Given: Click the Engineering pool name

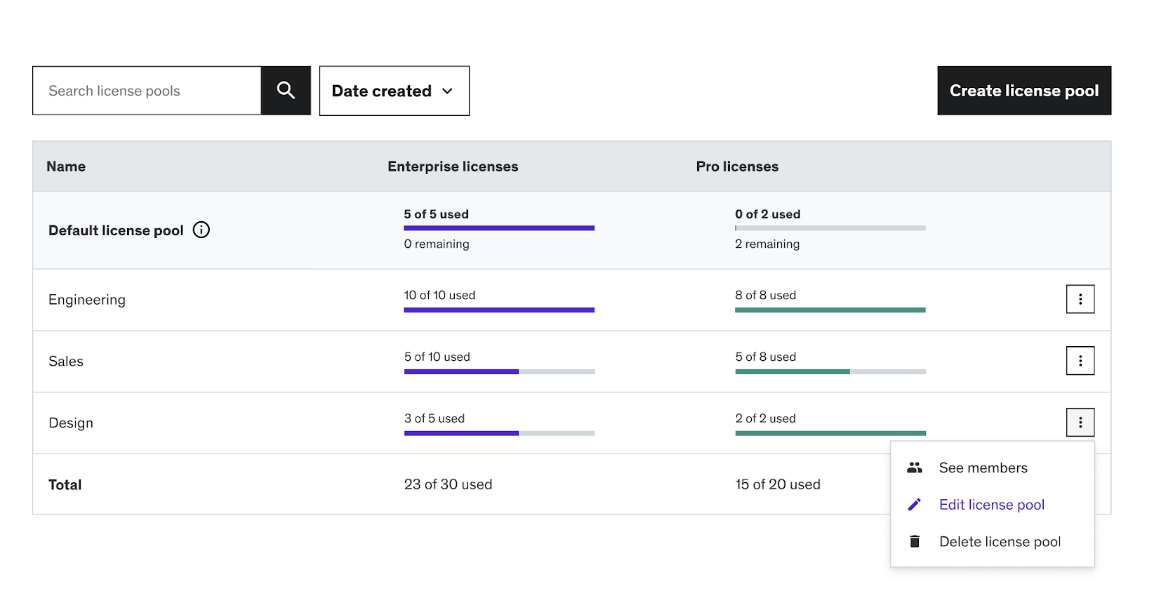Looking at the screenshot, I should [87, 300].
